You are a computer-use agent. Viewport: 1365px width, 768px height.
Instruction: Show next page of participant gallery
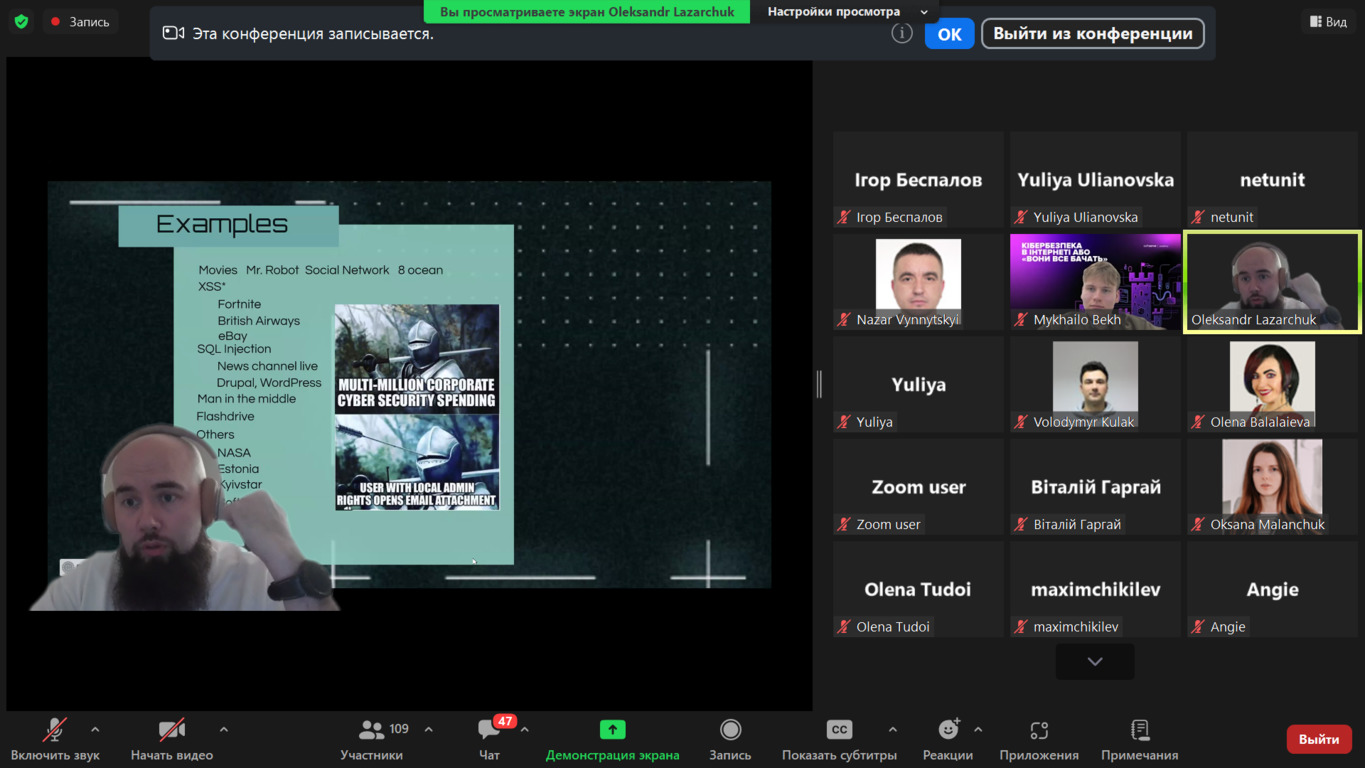pos(1095,662)
